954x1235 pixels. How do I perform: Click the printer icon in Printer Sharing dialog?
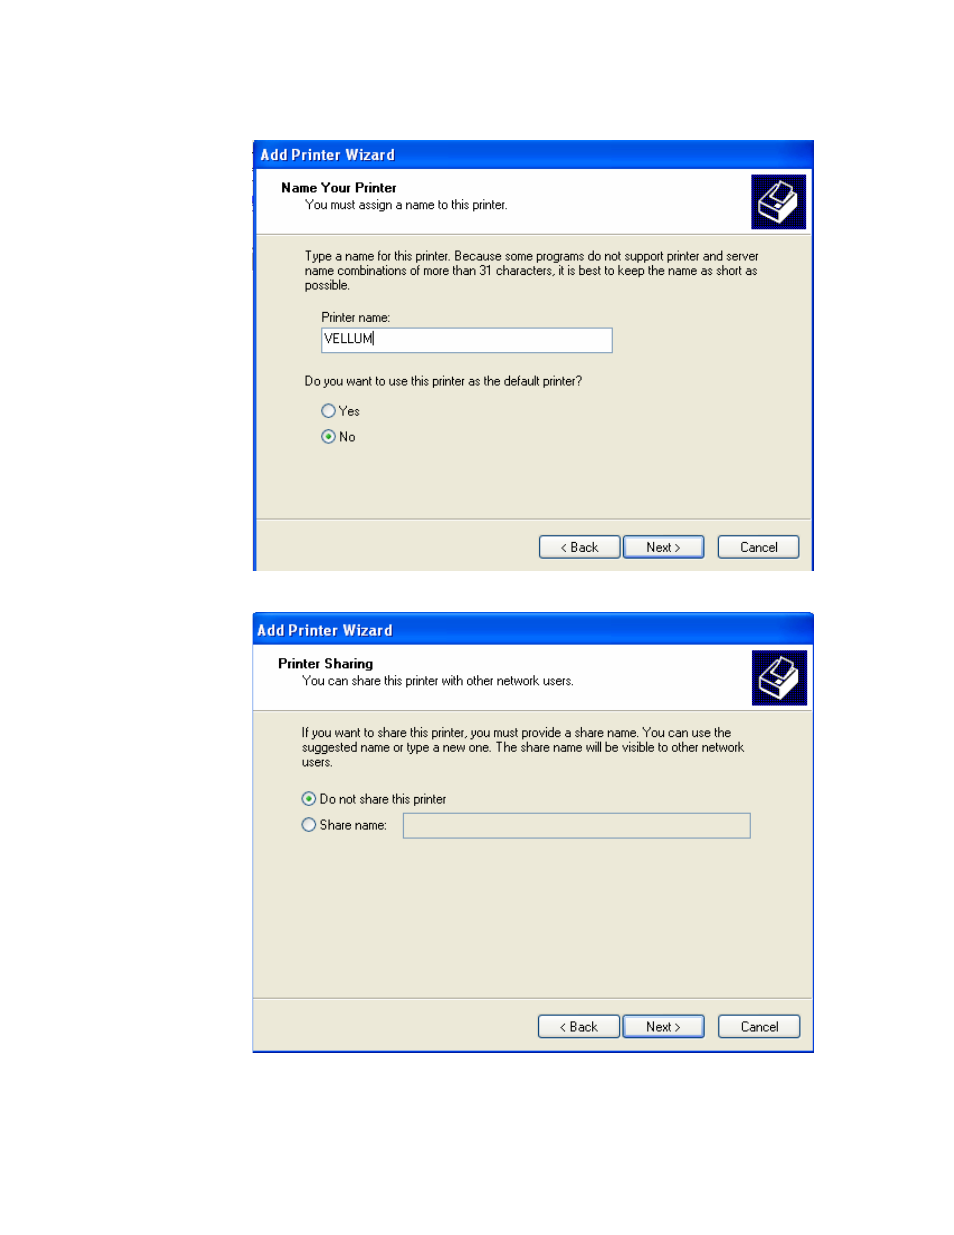click(779, 678)
